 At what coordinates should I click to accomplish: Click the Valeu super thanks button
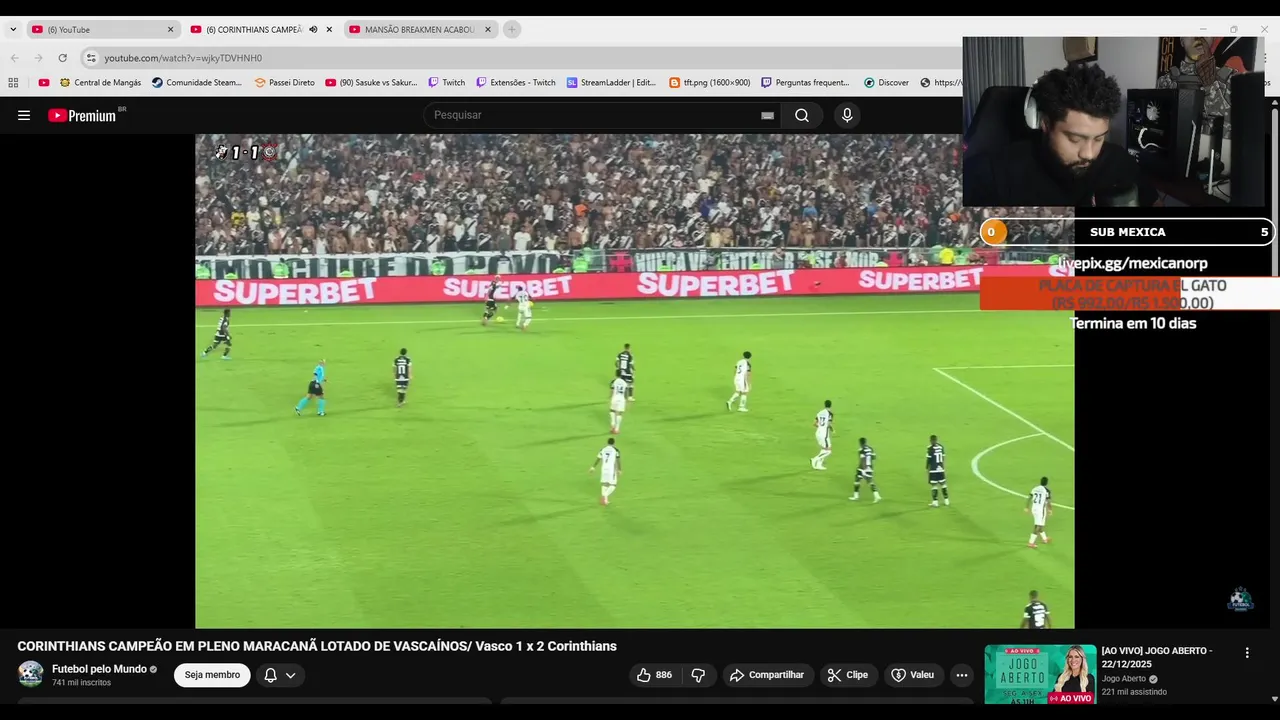pyautogui.click(x=912, y=675)
